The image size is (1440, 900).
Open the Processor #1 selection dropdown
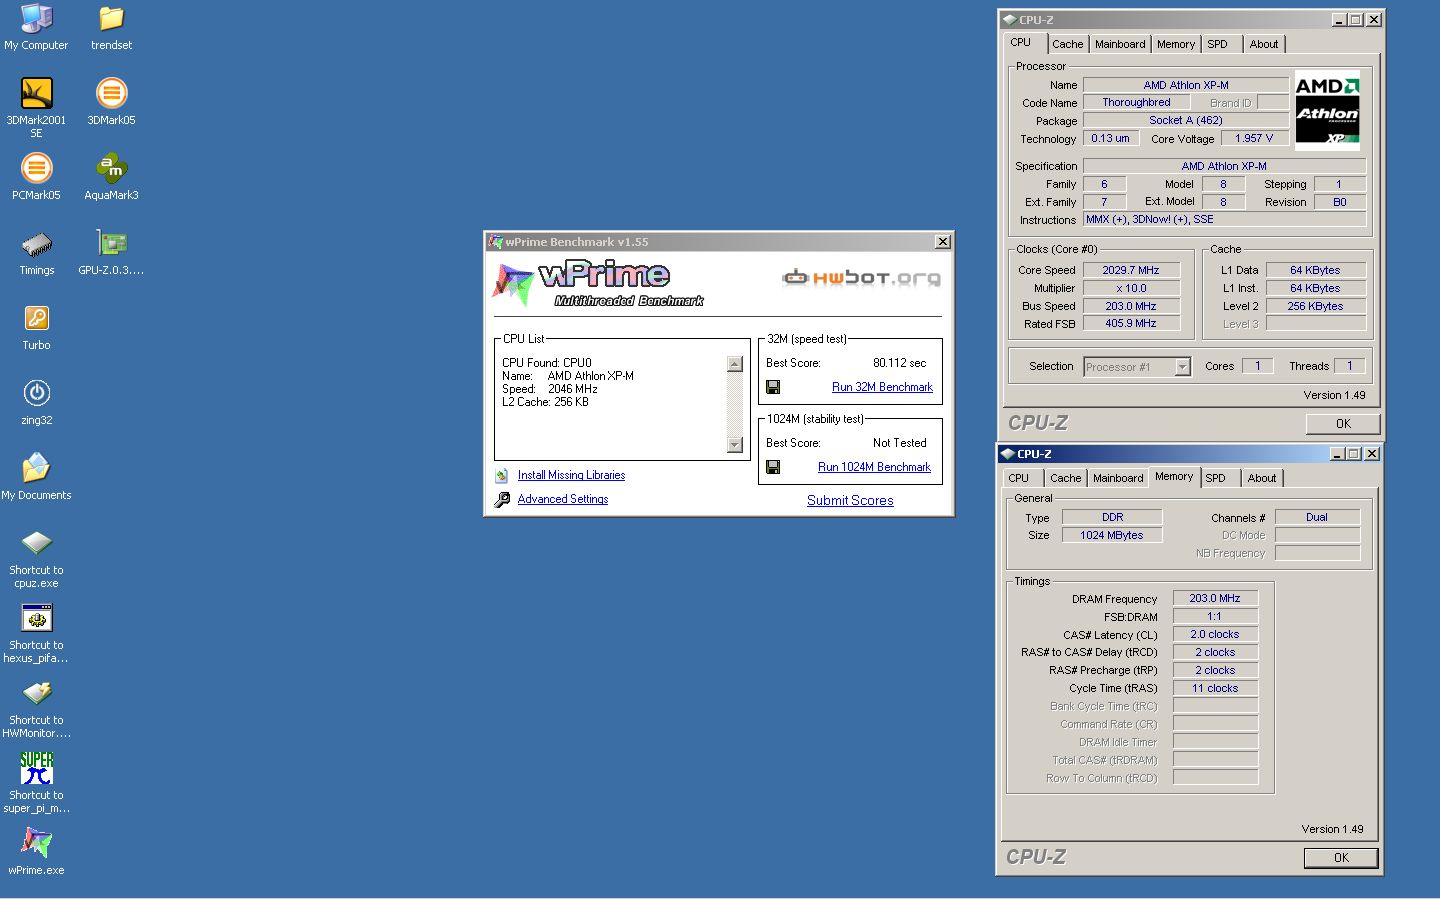pyautogui.click(x=1138, y=367)
